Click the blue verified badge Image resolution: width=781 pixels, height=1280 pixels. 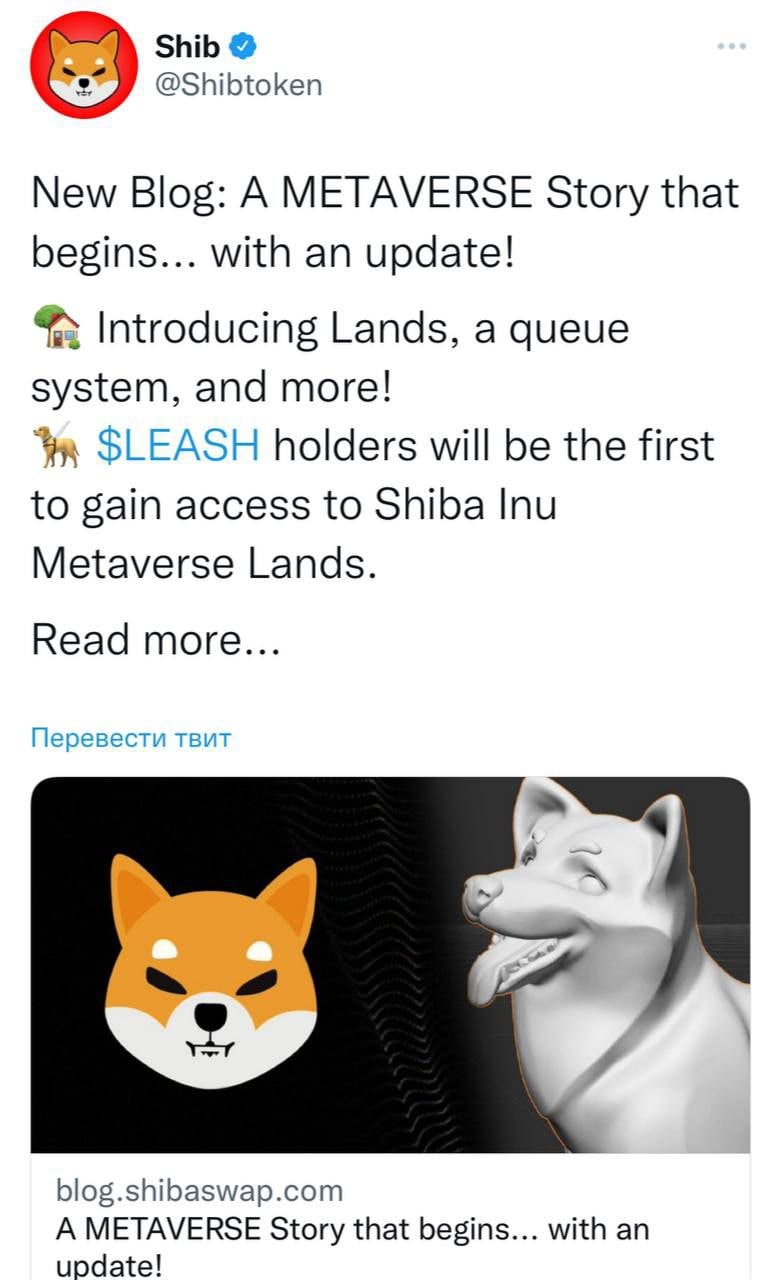coord(243,44)
